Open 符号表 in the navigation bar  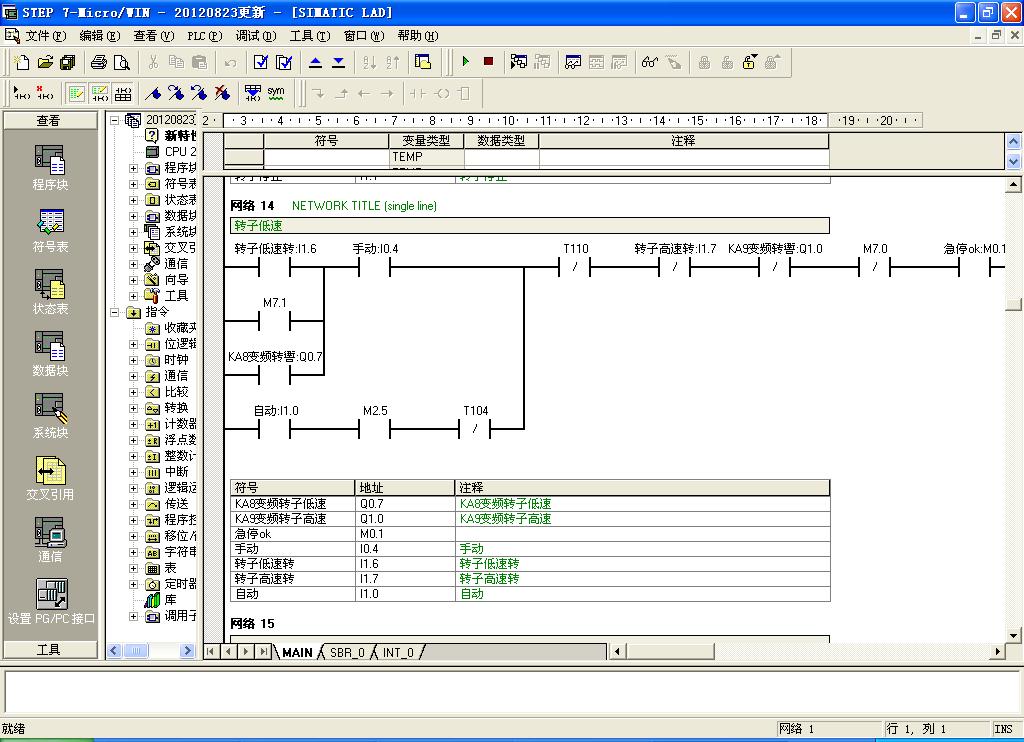50,230
